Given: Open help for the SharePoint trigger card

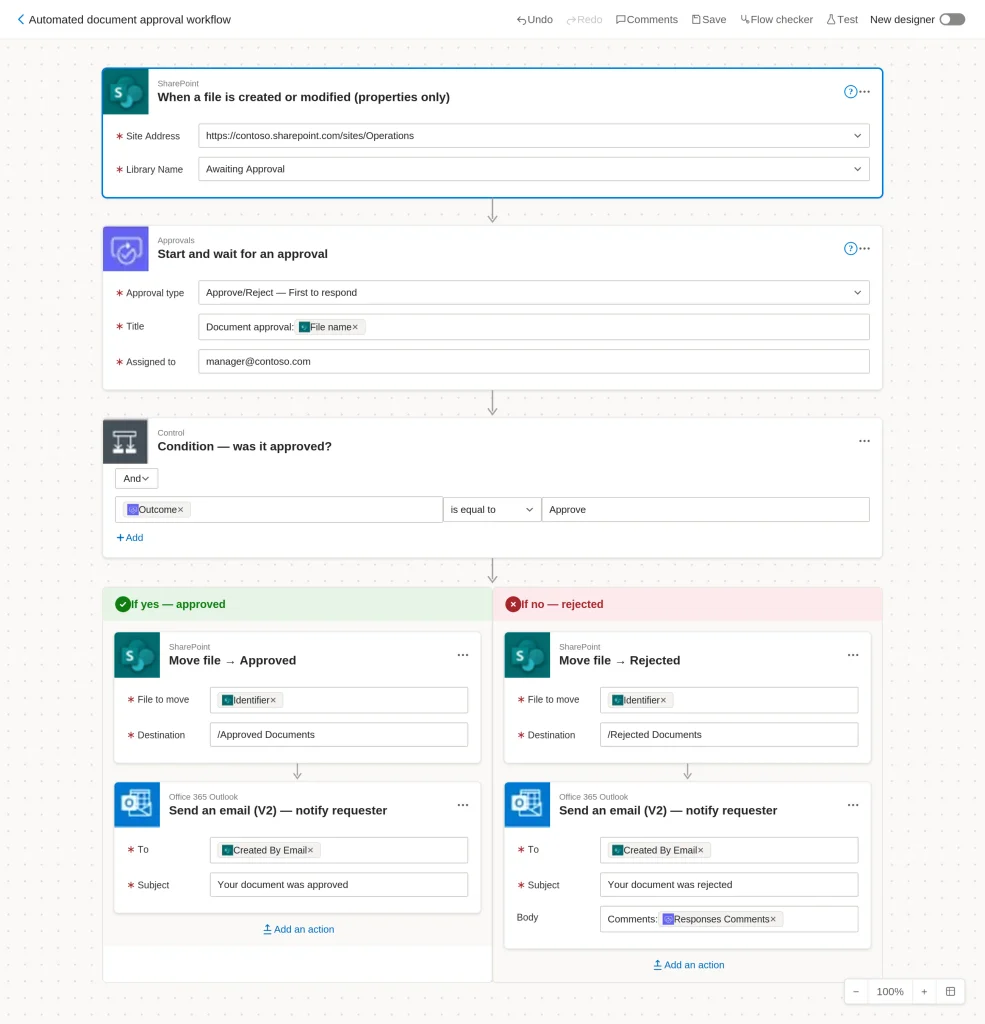Looking at the screenshot, I should pos(850,91).
